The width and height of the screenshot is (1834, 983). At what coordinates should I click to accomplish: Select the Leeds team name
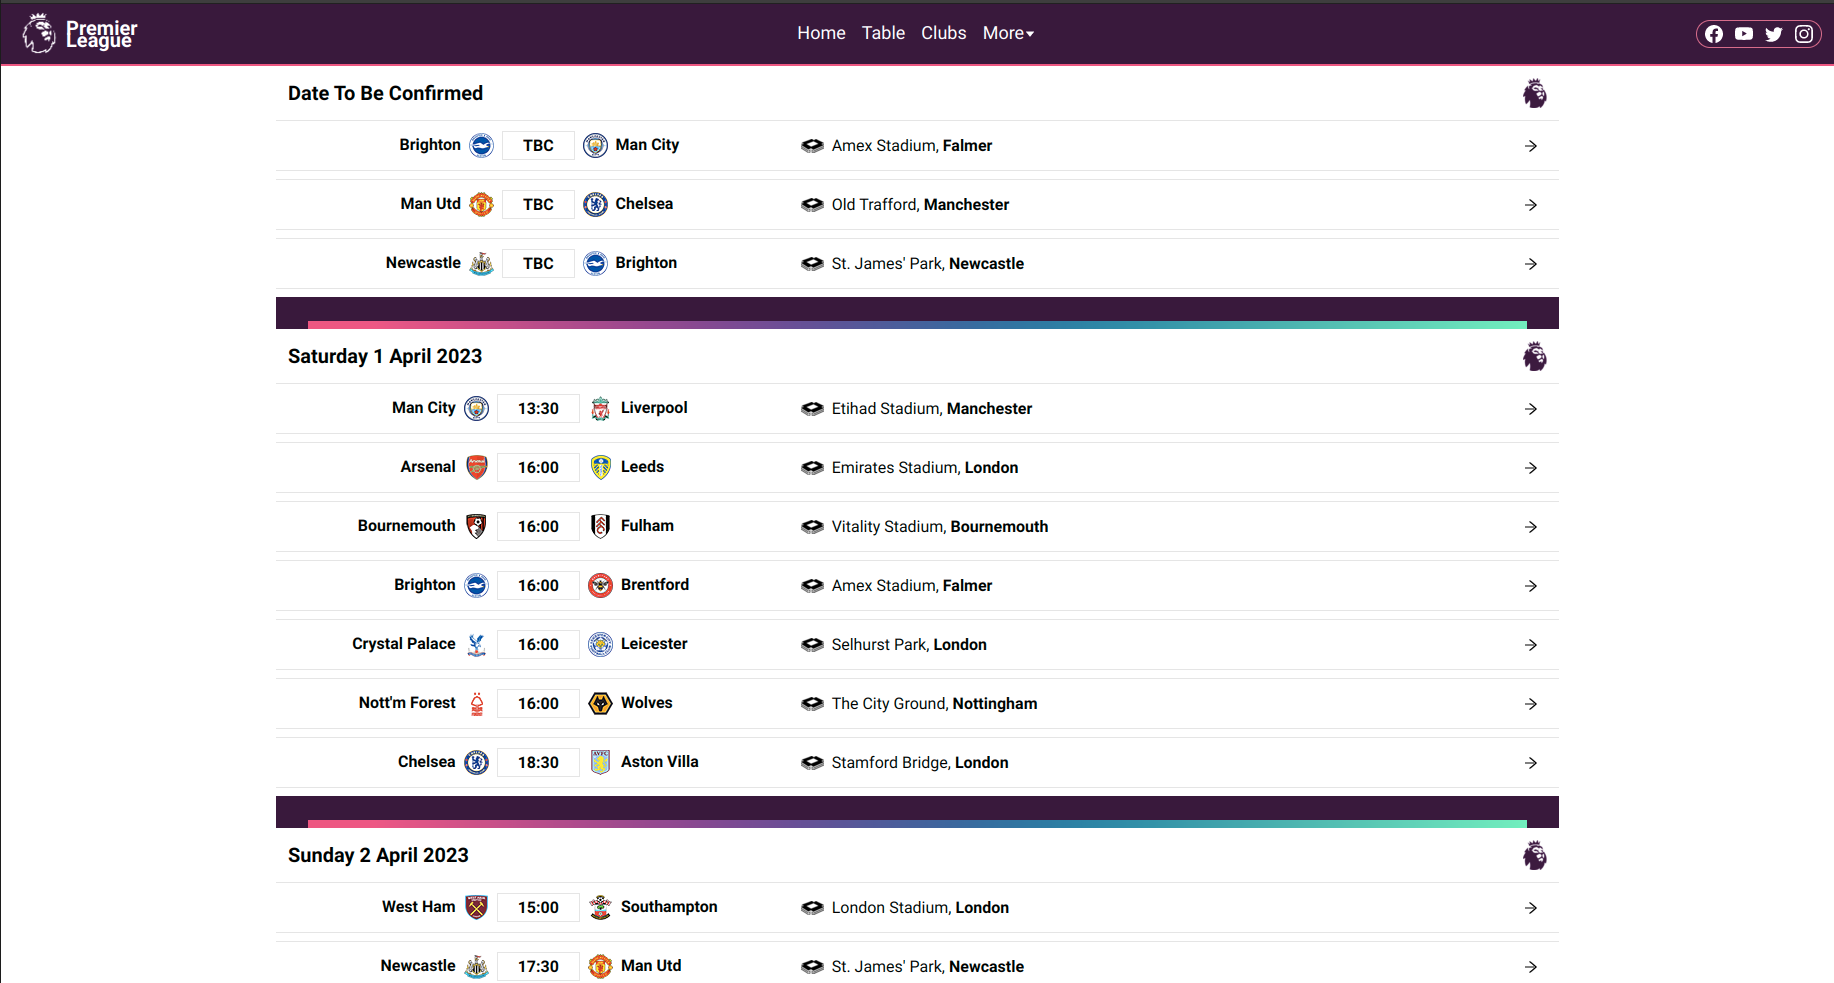(642, 467)
